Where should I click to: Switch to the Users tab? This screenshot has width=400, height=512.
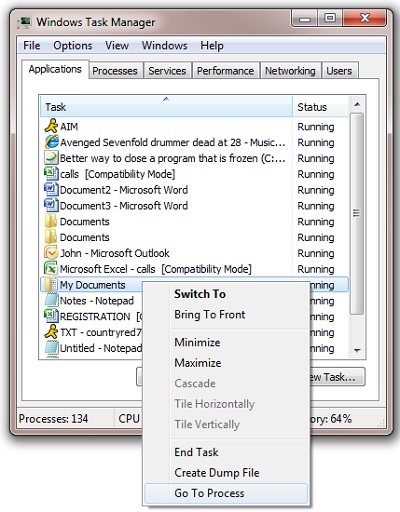pos(339,71)
